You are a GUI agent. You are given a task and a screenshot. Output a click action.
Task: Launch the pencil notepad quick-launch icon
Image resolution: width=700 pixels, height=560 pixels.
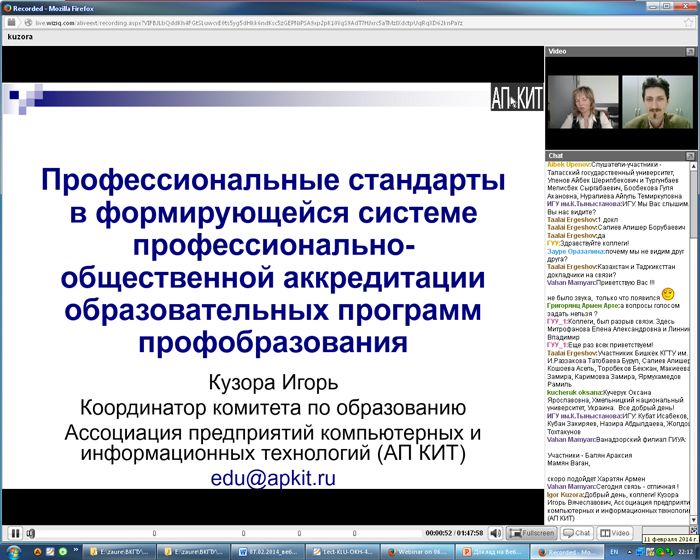50,552
